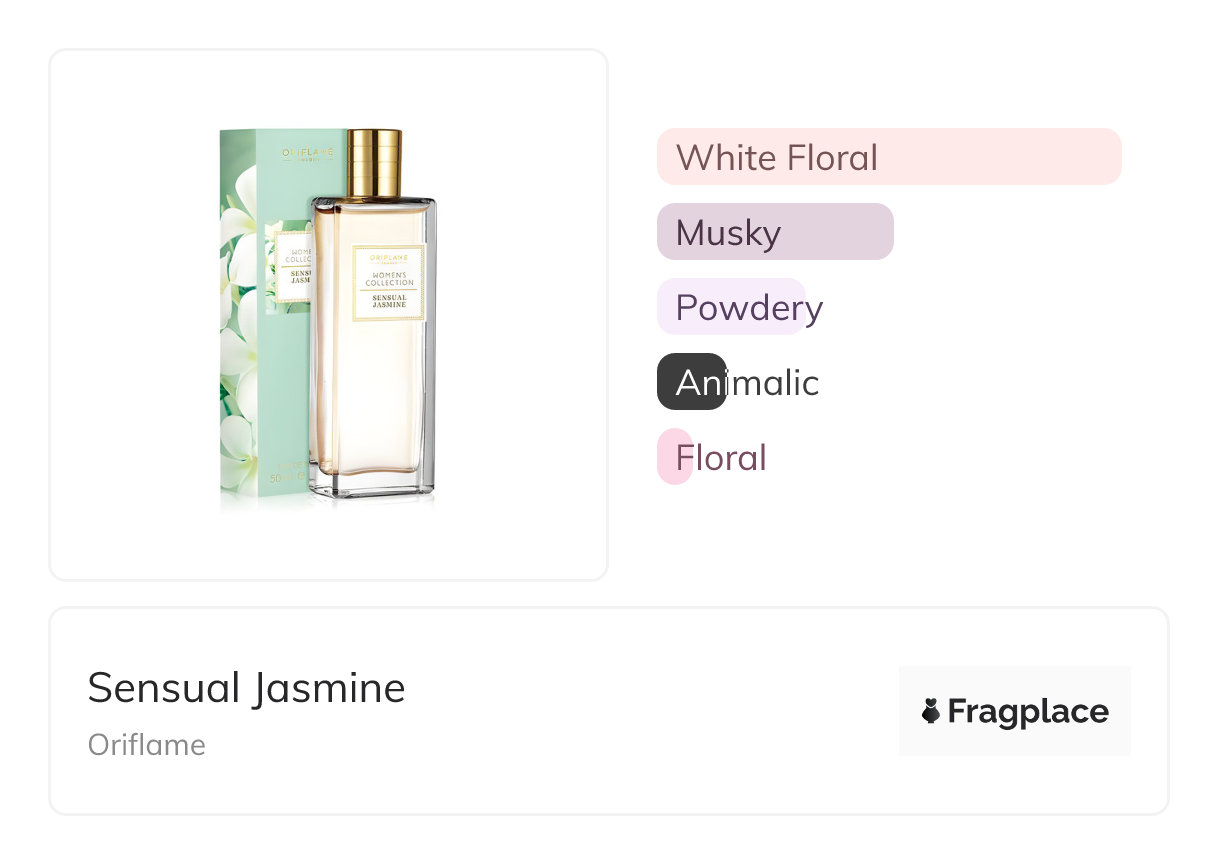Select the Musky accord bar
Screen dimensions: 1218x864
(775, 232)
